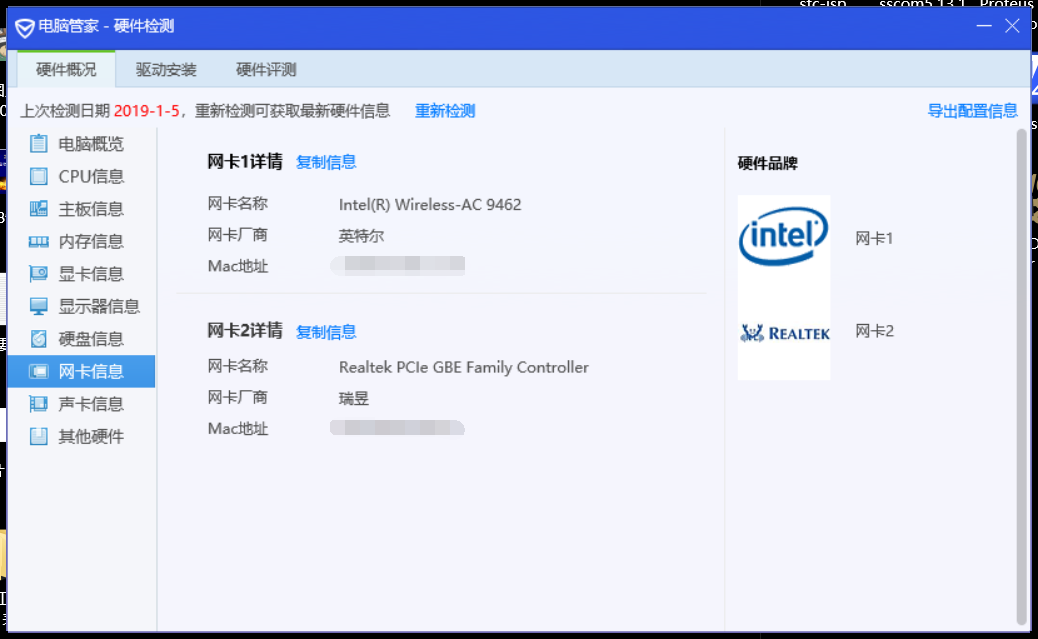Open 网卡信息 in the sidebar
The image size is (1038, 639).
point(81,371)
